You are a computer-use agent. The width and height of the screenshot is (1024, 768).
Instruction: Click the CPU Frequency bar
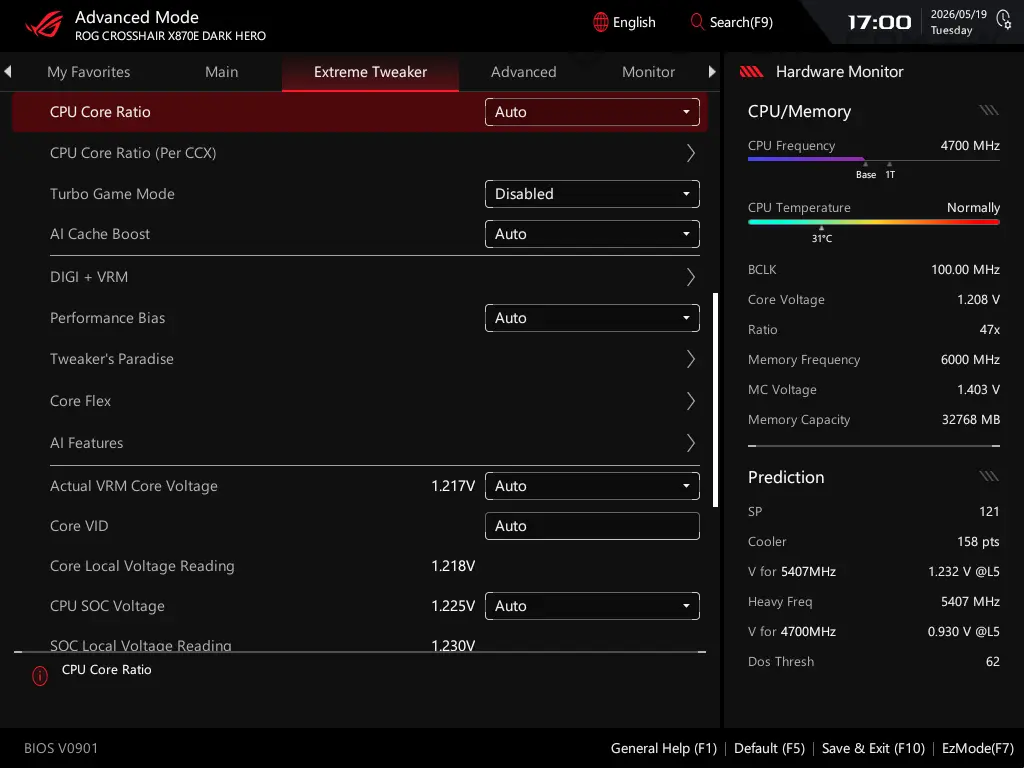click(x=874, y=159)
